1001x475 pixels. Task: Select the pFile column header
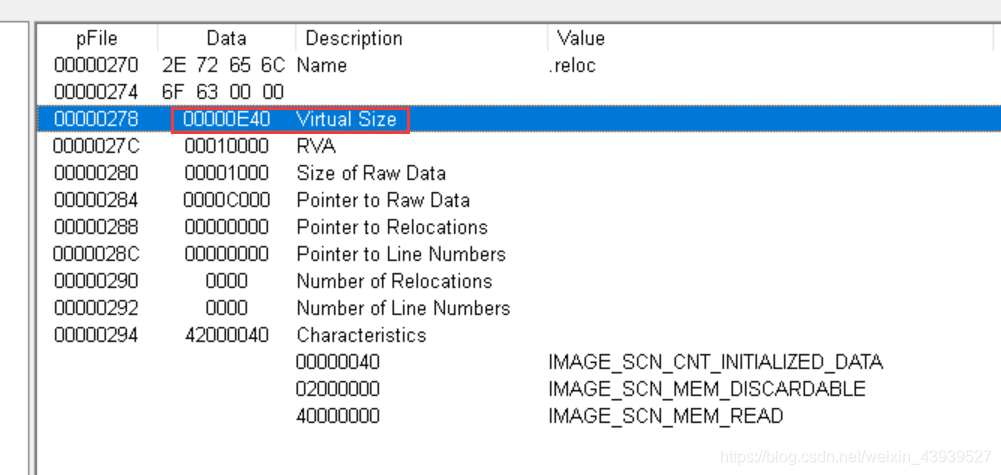[97, 38]
